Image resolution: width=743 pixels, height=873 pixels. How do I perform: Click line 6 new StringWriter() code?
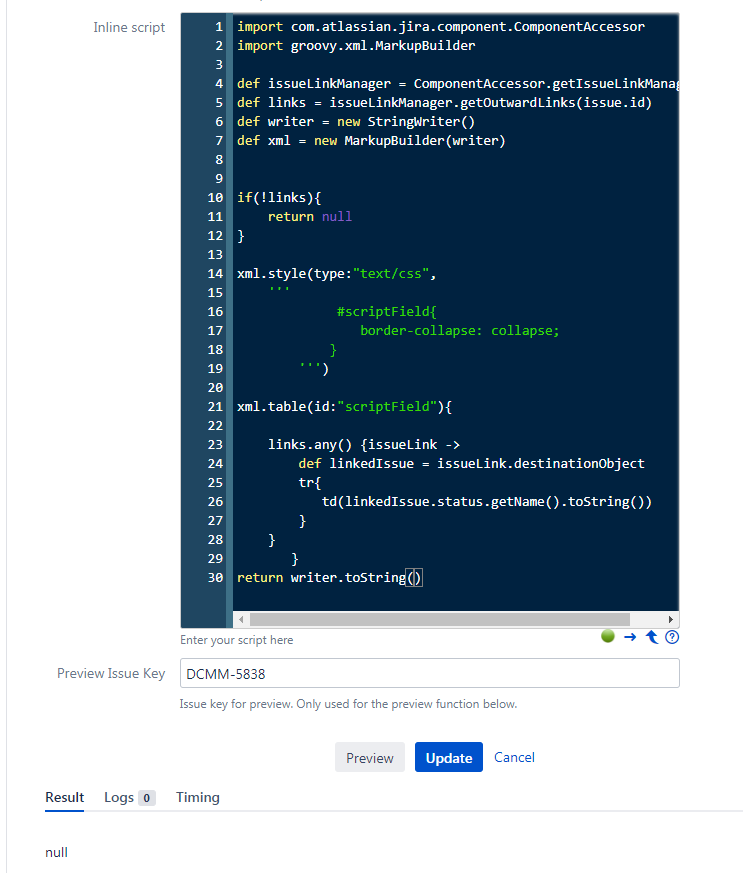[x=356, y=121]
